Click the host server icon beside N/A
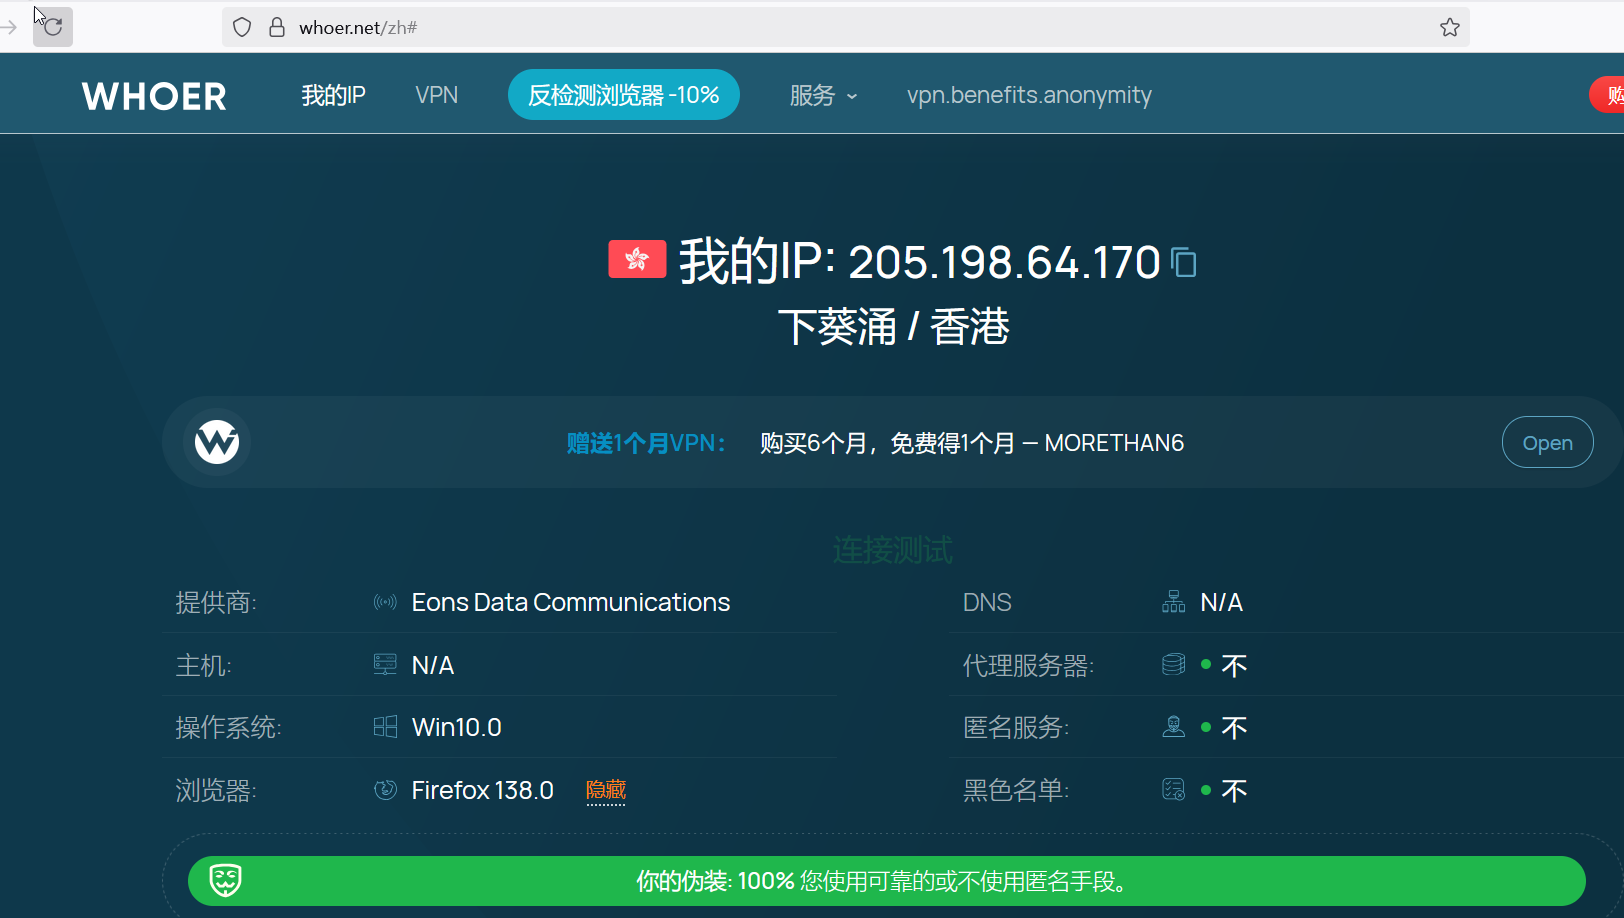 pyautogui.click(x=385, y=664)
